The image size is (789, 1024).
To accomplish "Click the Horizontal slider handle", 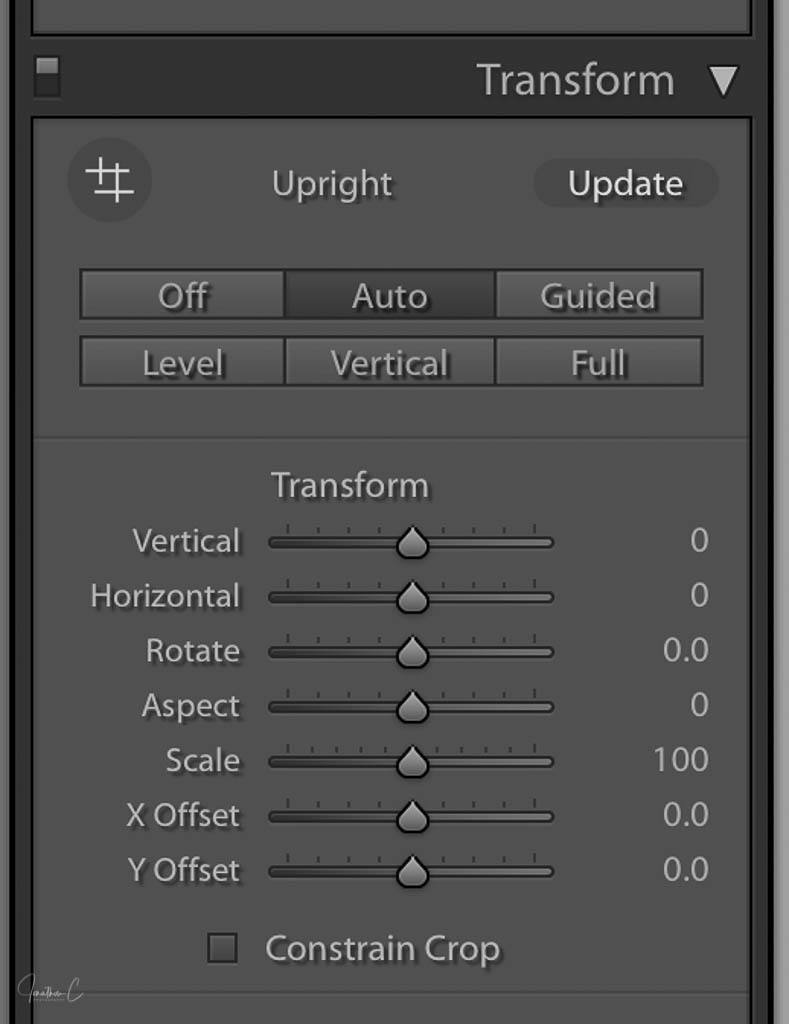I will (x=412, y=599).
